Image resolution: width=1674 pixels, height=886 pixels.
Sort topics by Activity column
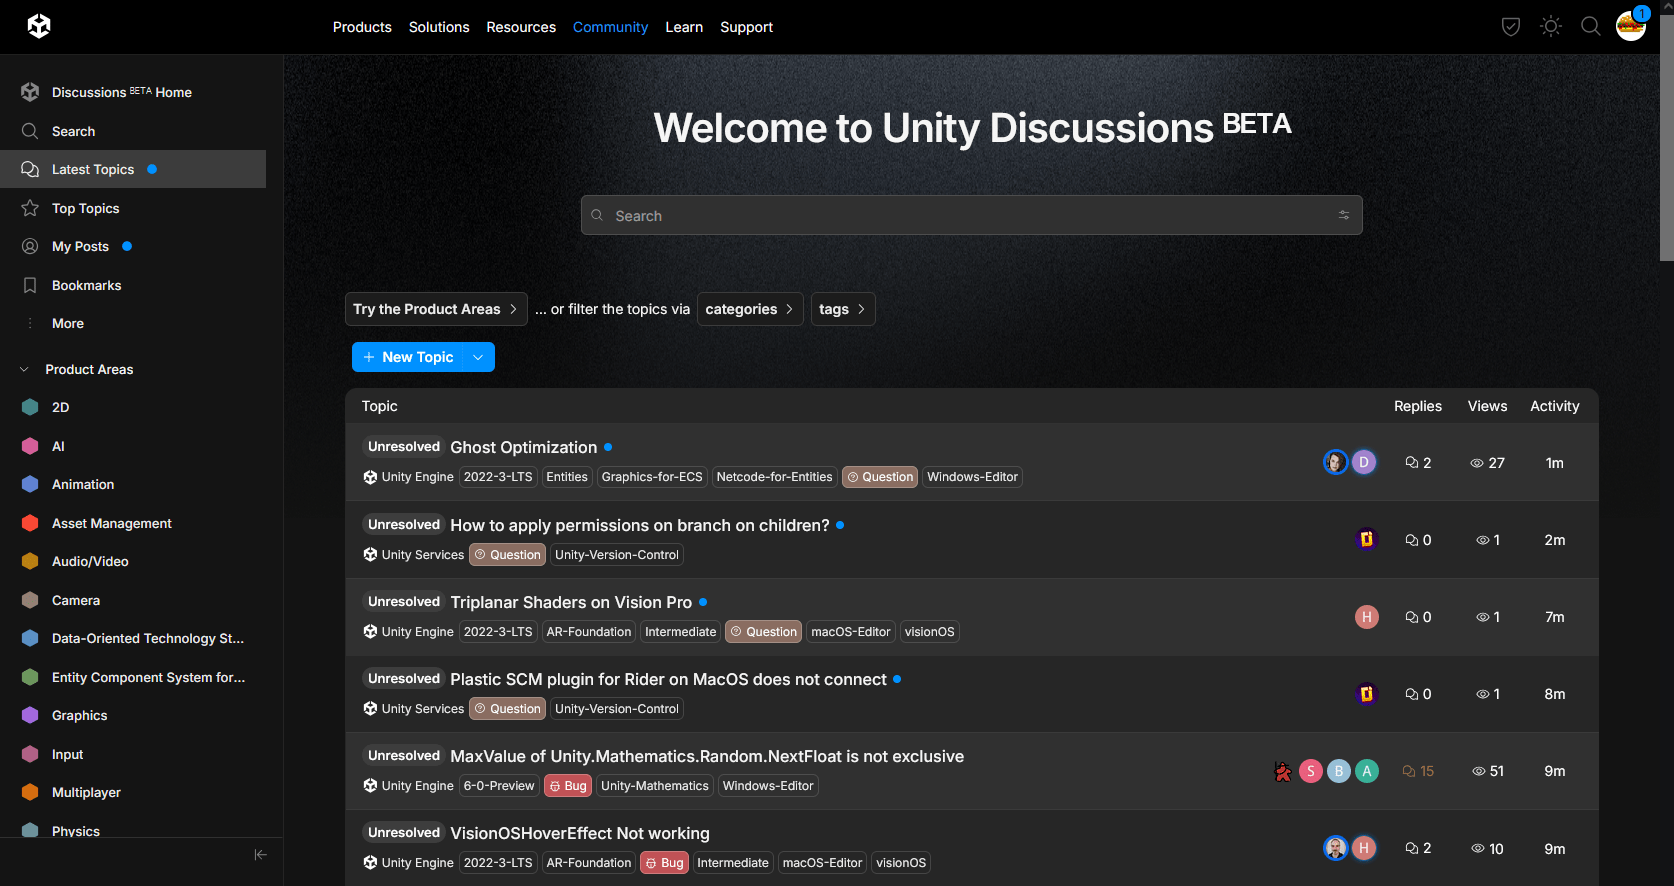click(1554, 406)
